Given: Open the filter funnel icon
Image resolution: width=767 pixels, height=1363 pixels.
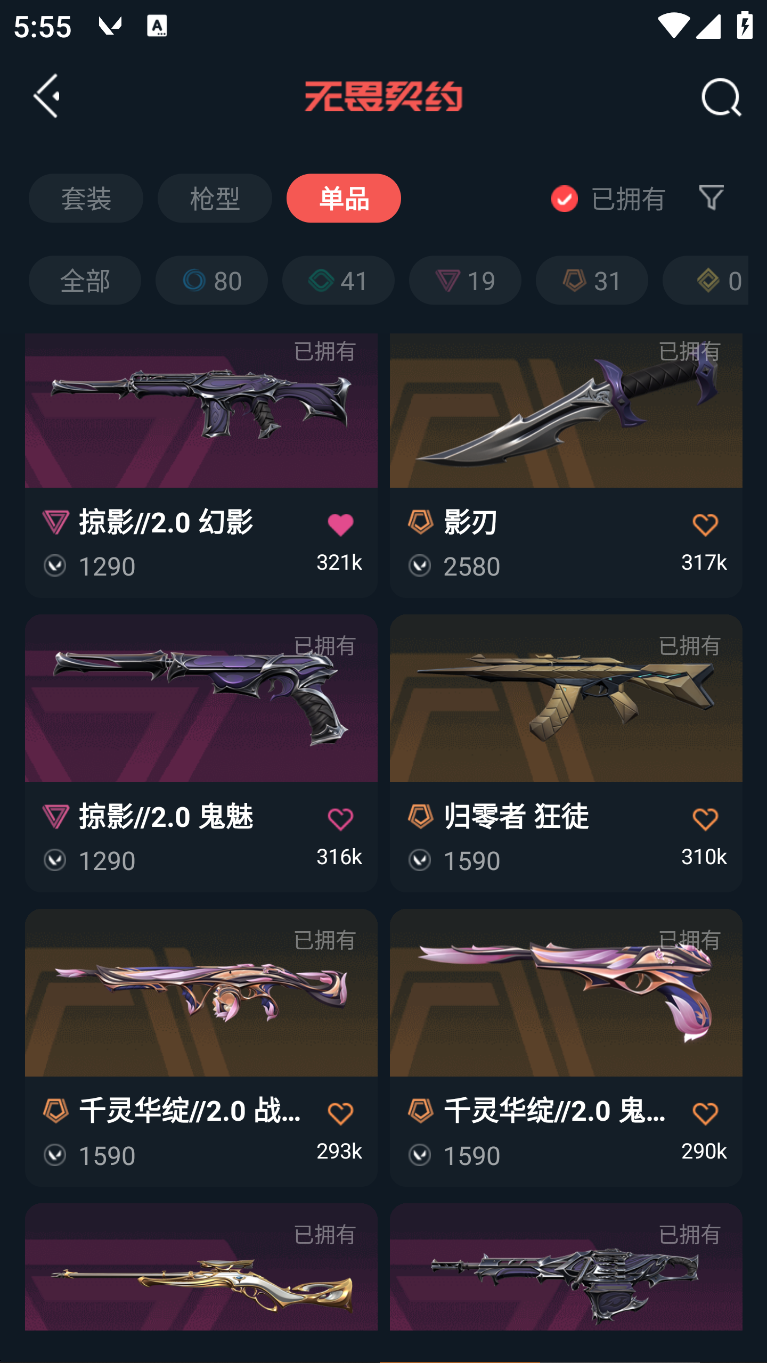Looking at the screenshot, I should click(711, 197).
